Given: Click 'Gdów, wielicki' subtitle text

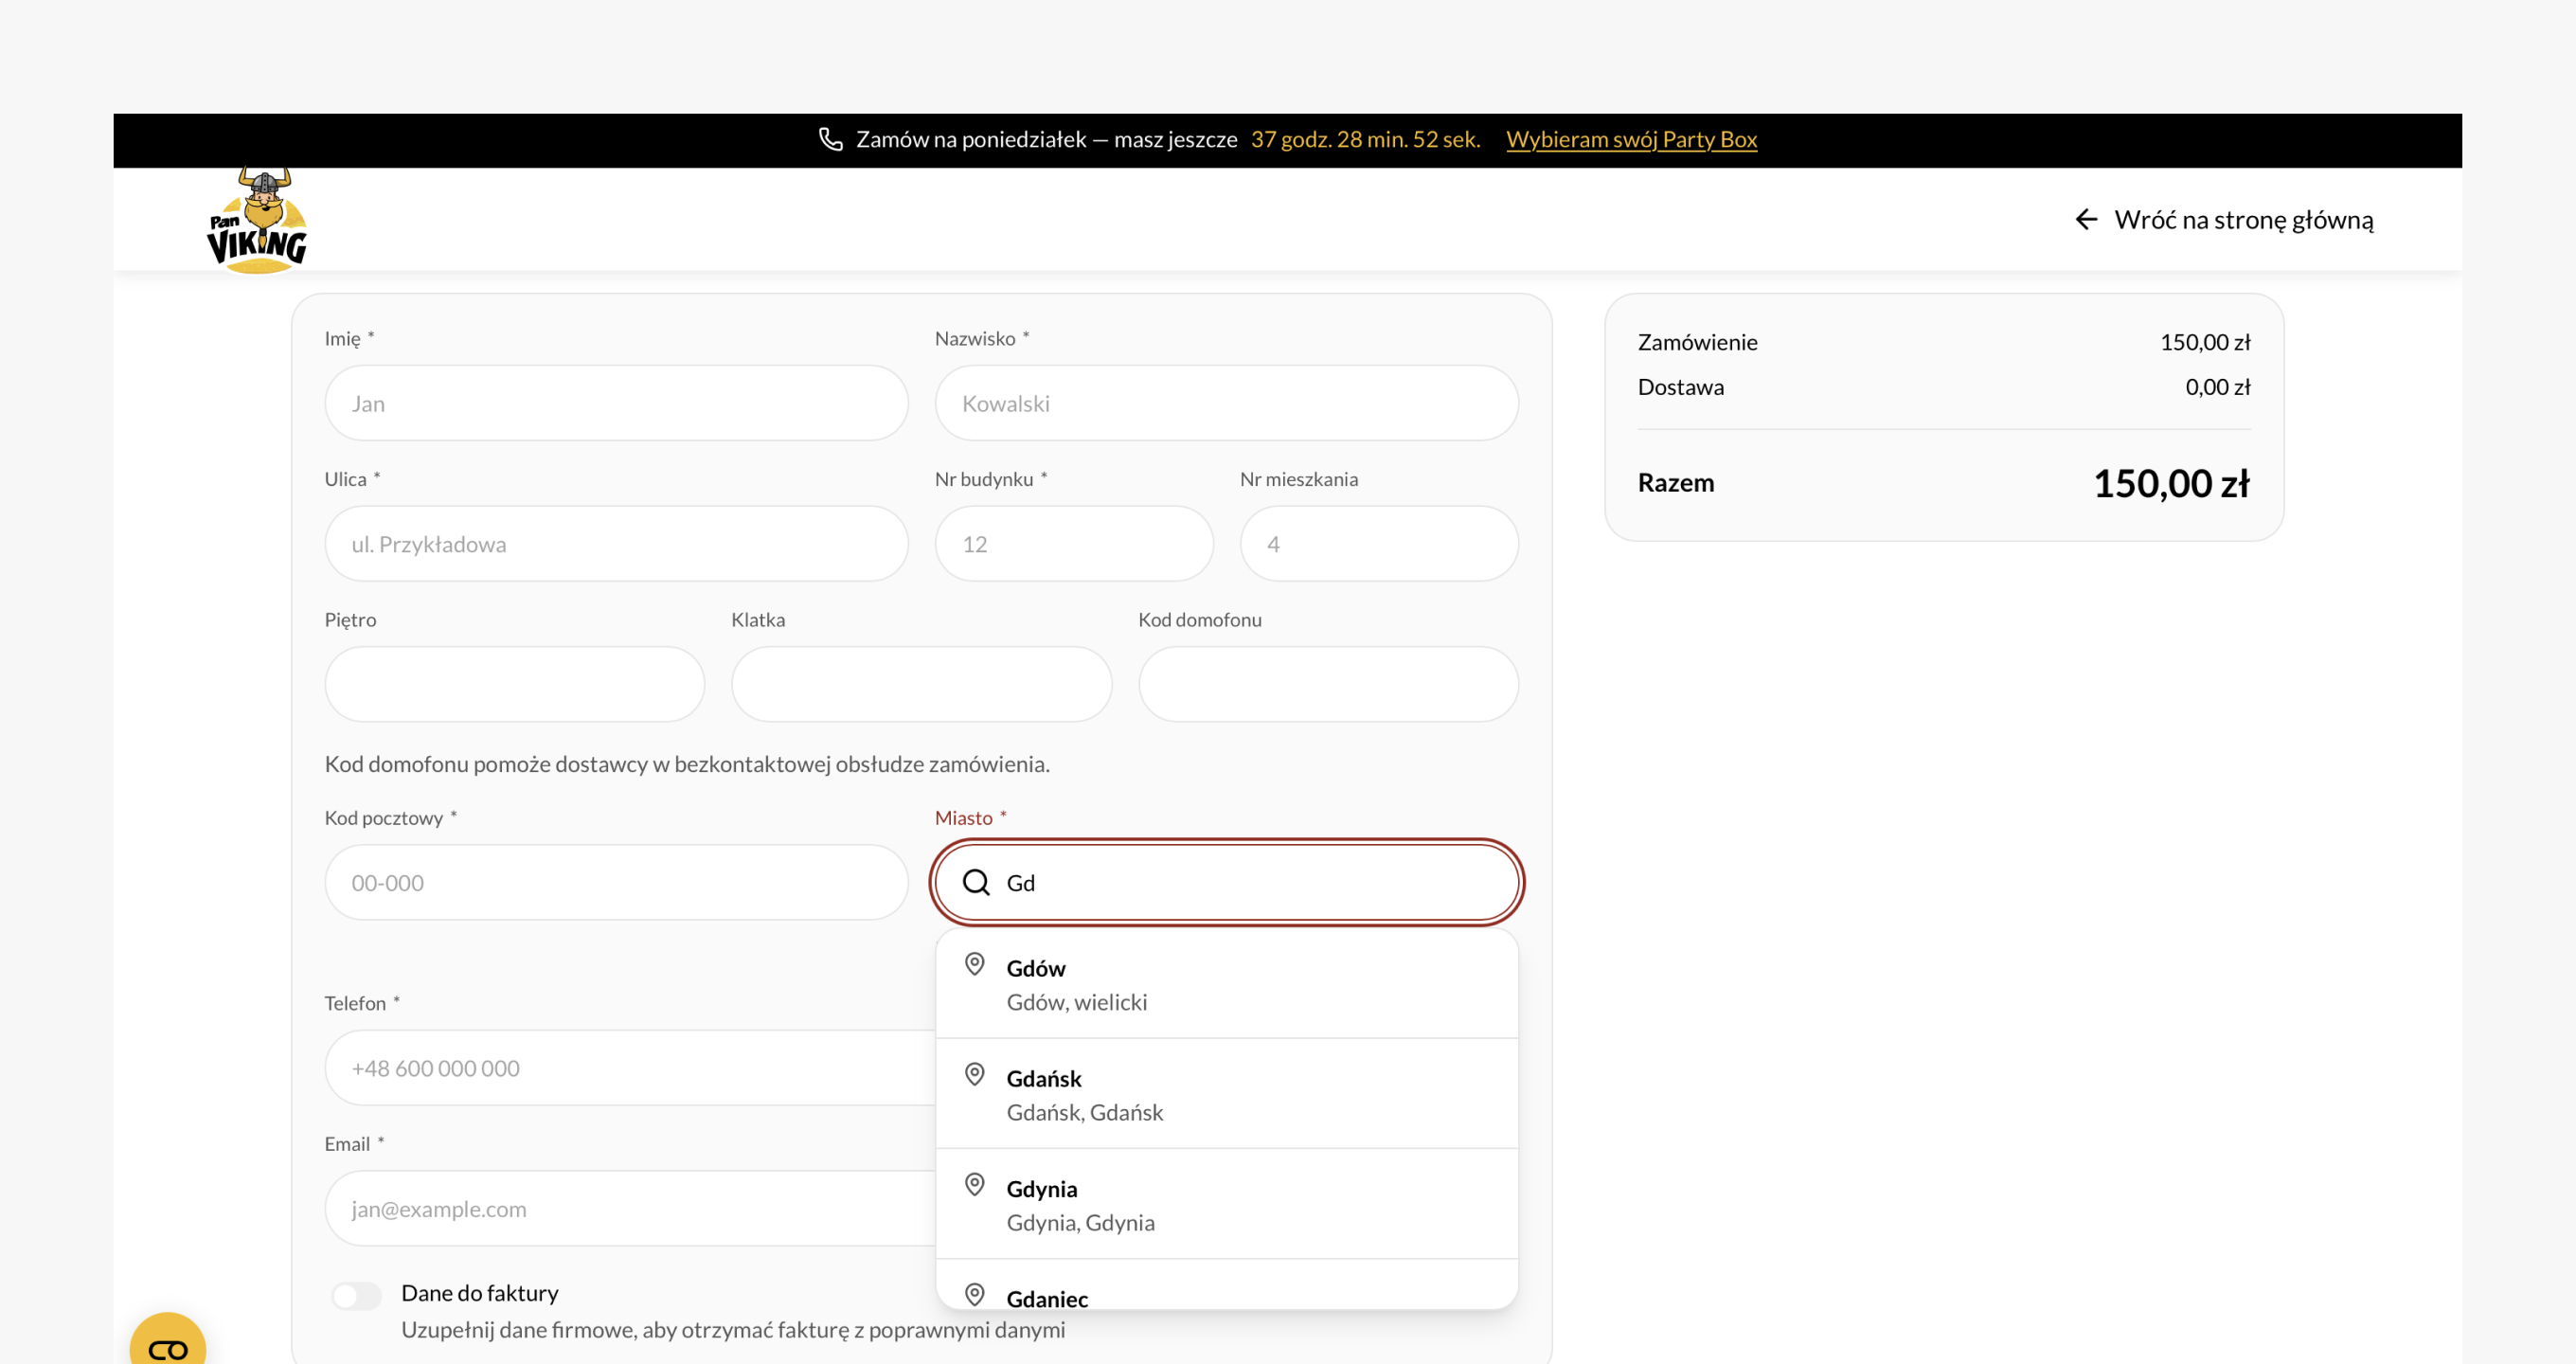Looking at the screenshot, I should (x=1076, y=1002).
